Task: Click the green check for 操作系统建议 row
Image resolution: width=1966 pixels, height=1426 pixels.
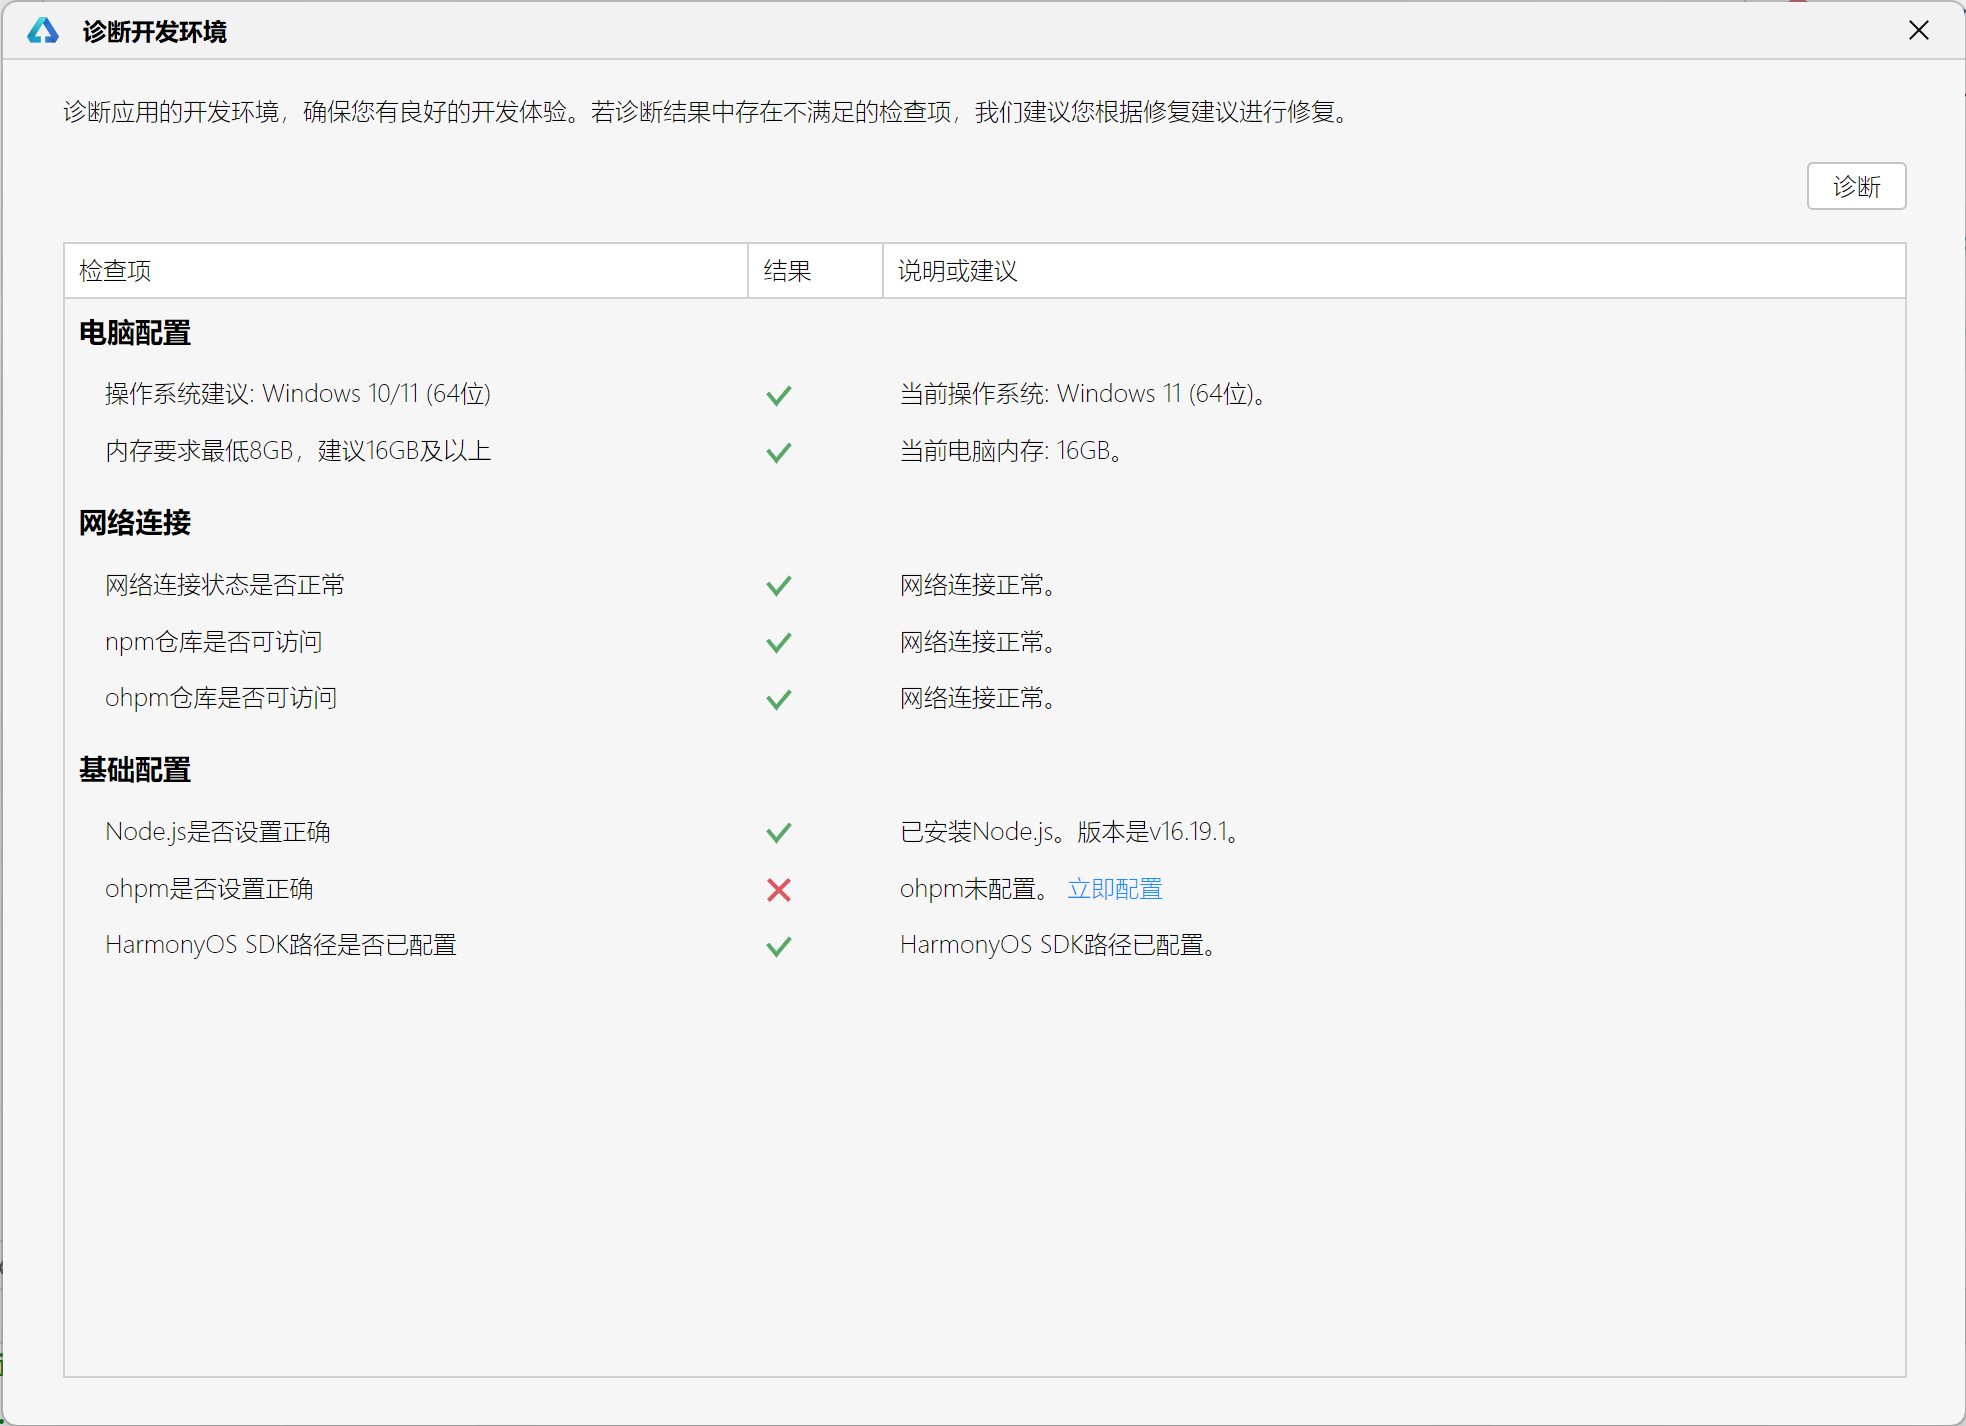Action: coord(779,395)
